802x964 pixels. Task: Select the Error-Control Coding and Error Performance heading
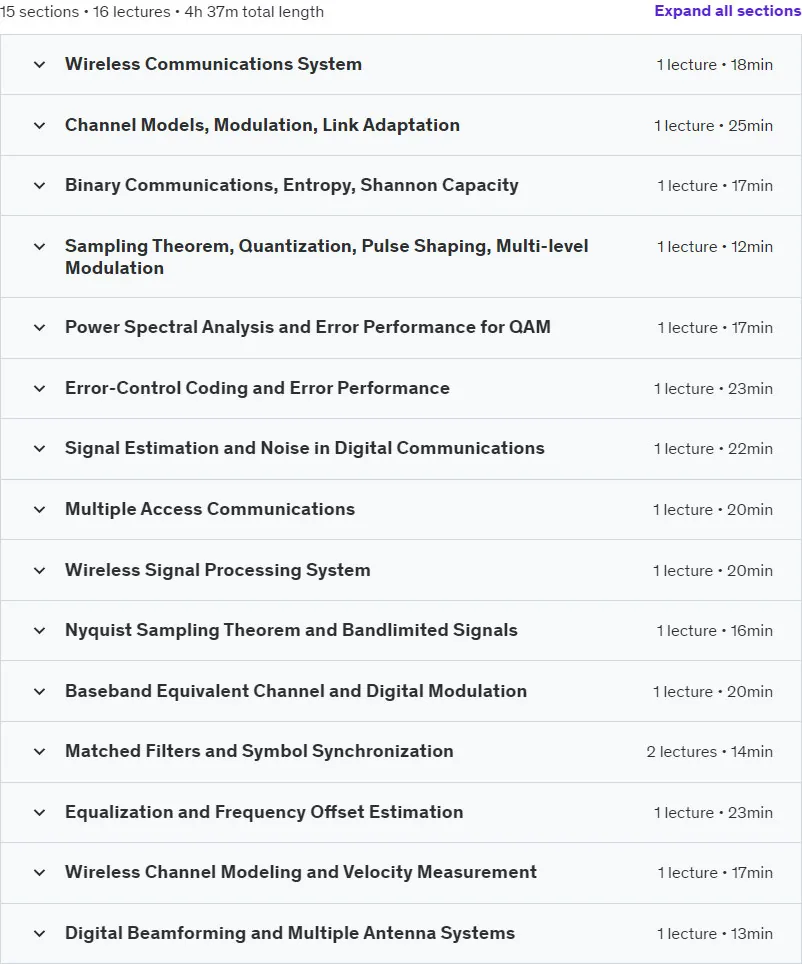click(x=257, y=389)
